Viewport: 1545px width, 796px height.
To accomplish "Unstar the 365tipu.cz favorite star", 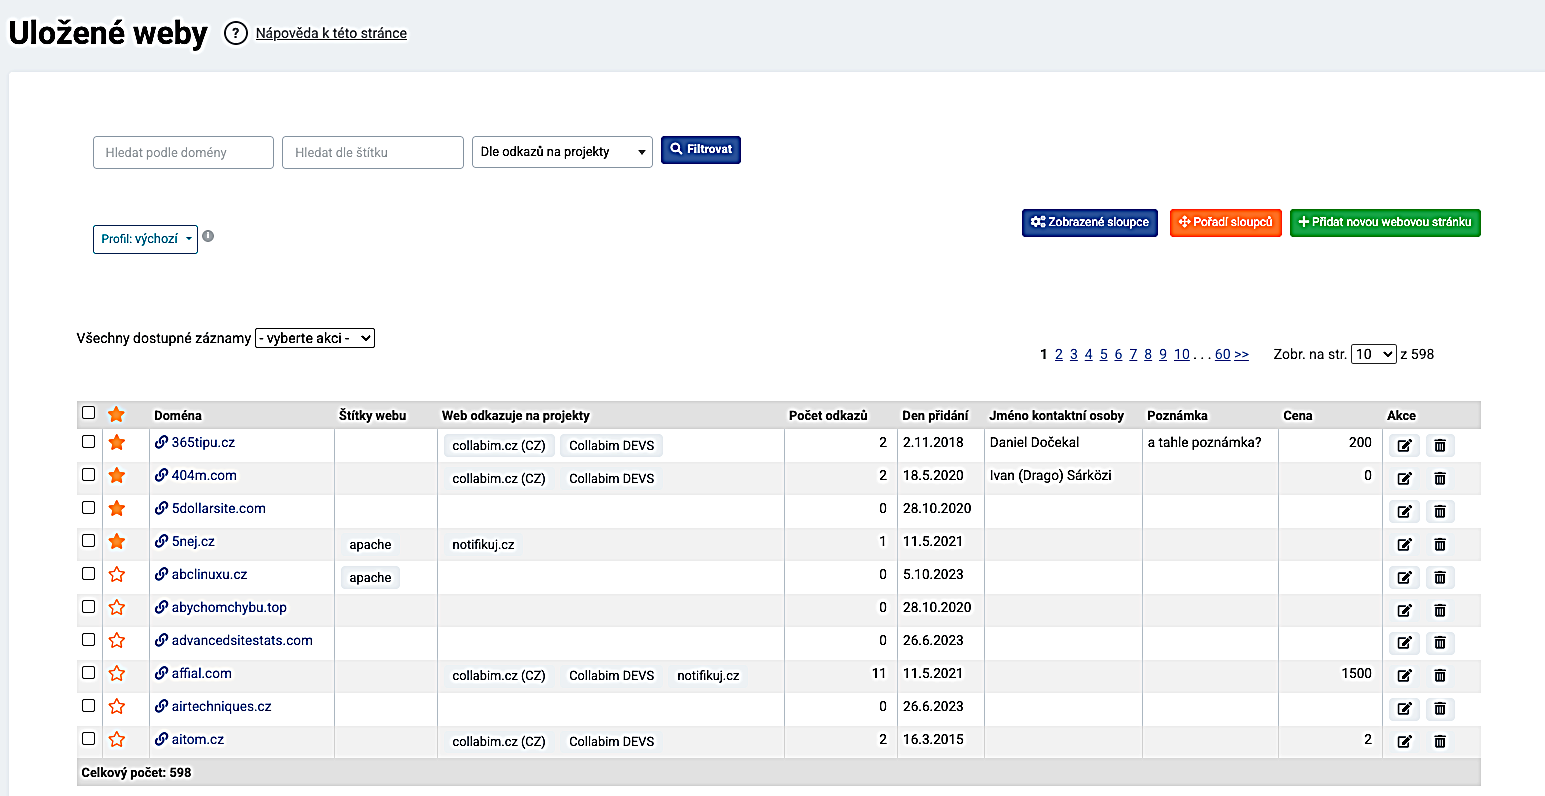I will (117, 442).
